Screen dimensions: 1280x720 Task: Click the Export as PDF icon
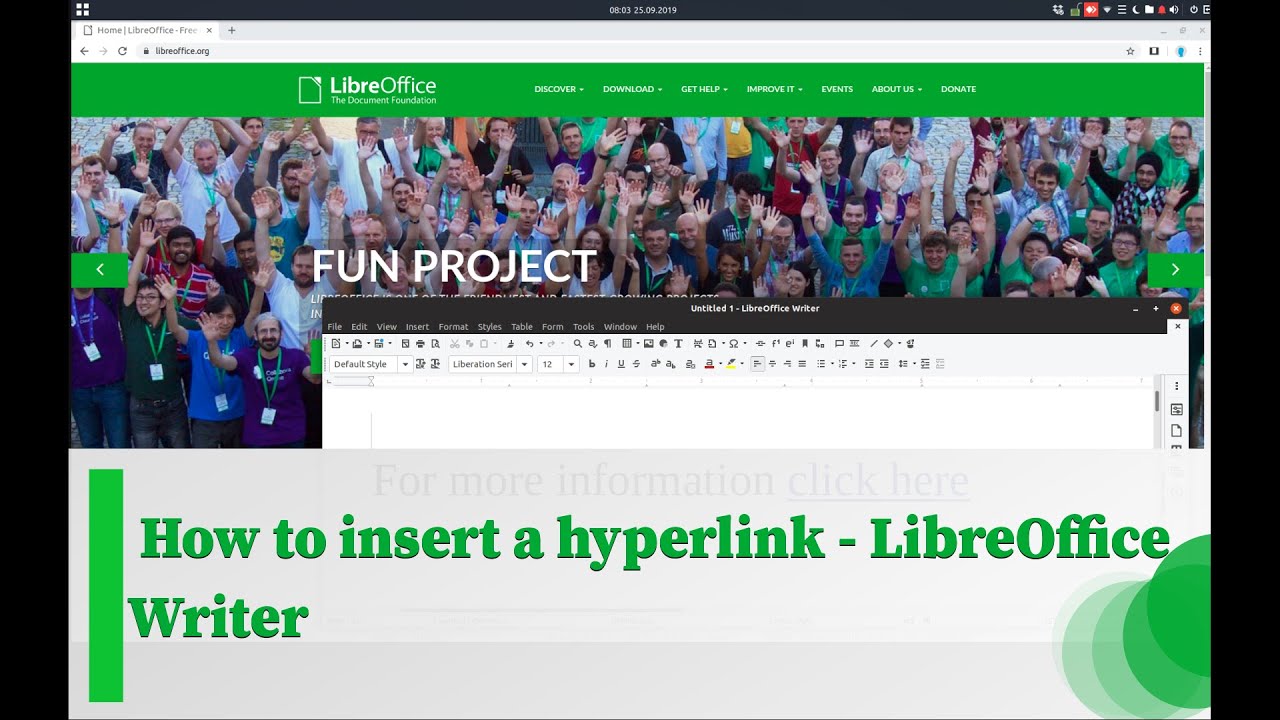click(x=405, y=343)
